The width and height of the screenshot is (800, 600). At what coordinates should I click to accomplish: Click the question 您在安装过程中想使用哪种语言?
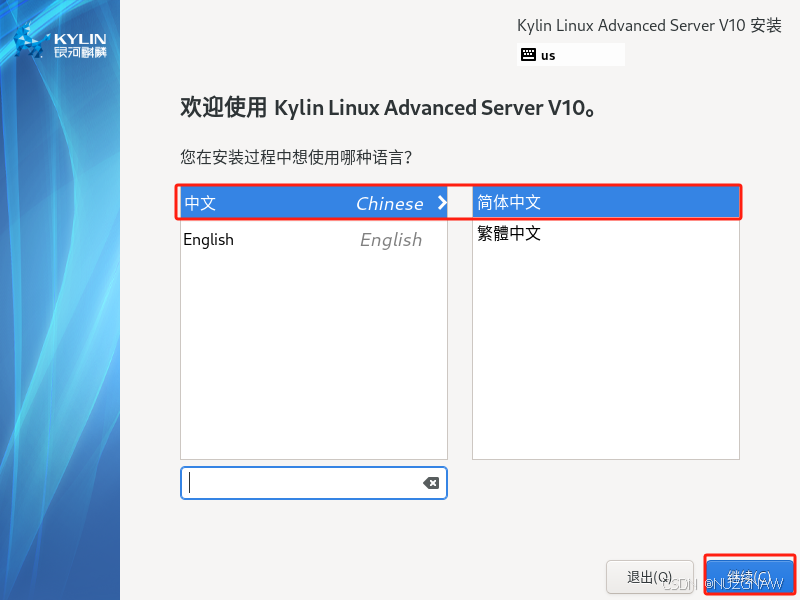(296, 157)
